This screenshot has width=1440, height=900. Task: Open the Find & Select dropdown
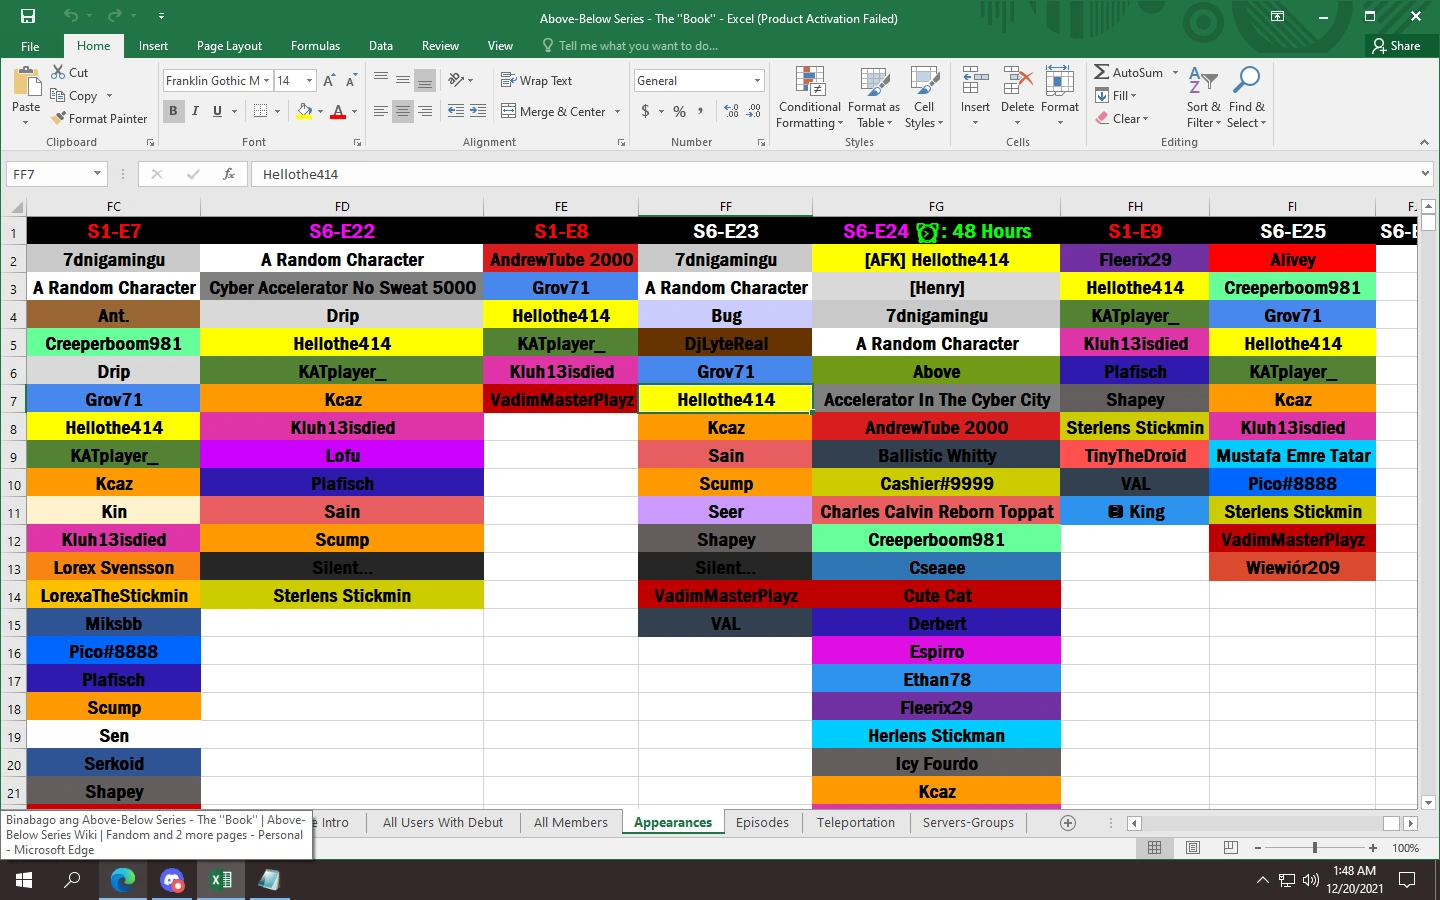coord(1247,97)
